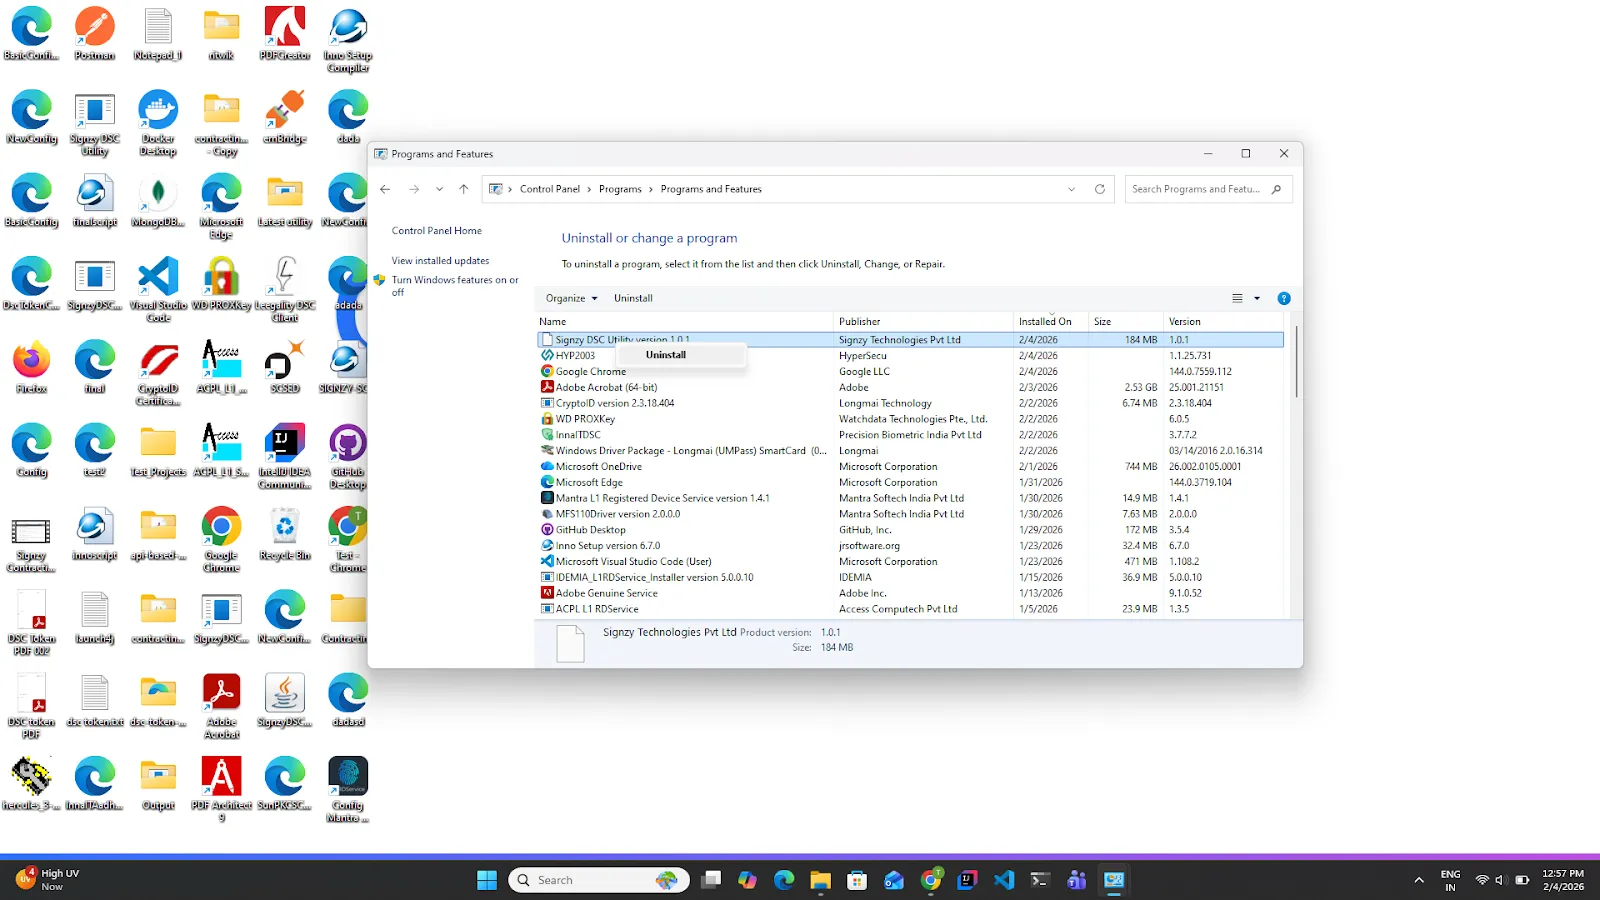Open the view options dropdown arrow
Image resolution: width=1600 pixels, height=900 pixels.
(x=1257, y=298)
